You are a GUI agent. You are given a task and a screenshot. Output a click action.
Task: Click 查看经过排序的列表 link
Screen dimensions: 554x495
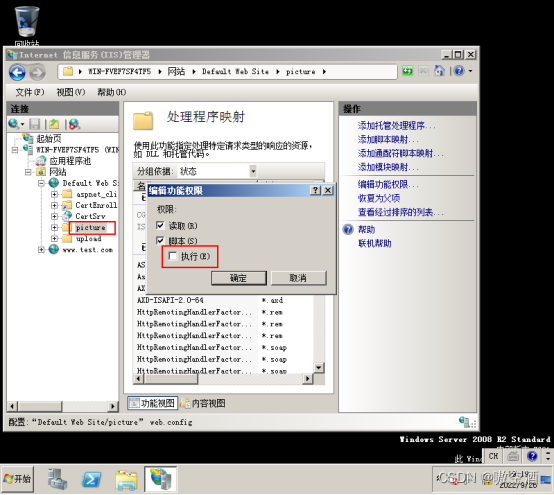[x=400, y=212]
